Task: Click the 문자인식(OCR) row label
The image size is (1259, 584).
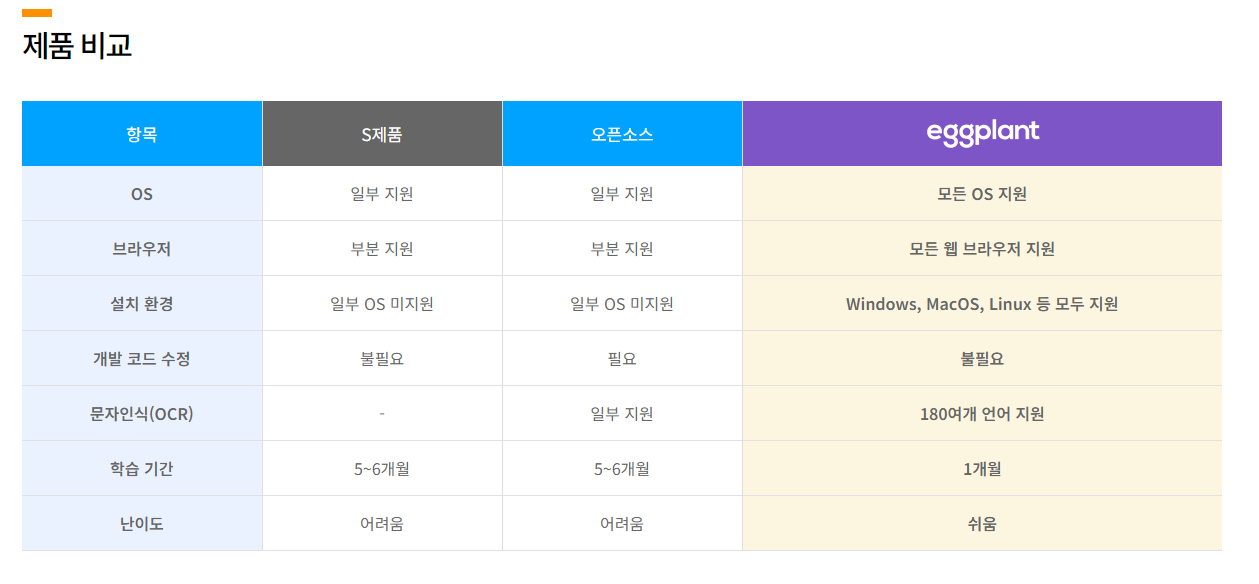Action: [x=142, y=414]
